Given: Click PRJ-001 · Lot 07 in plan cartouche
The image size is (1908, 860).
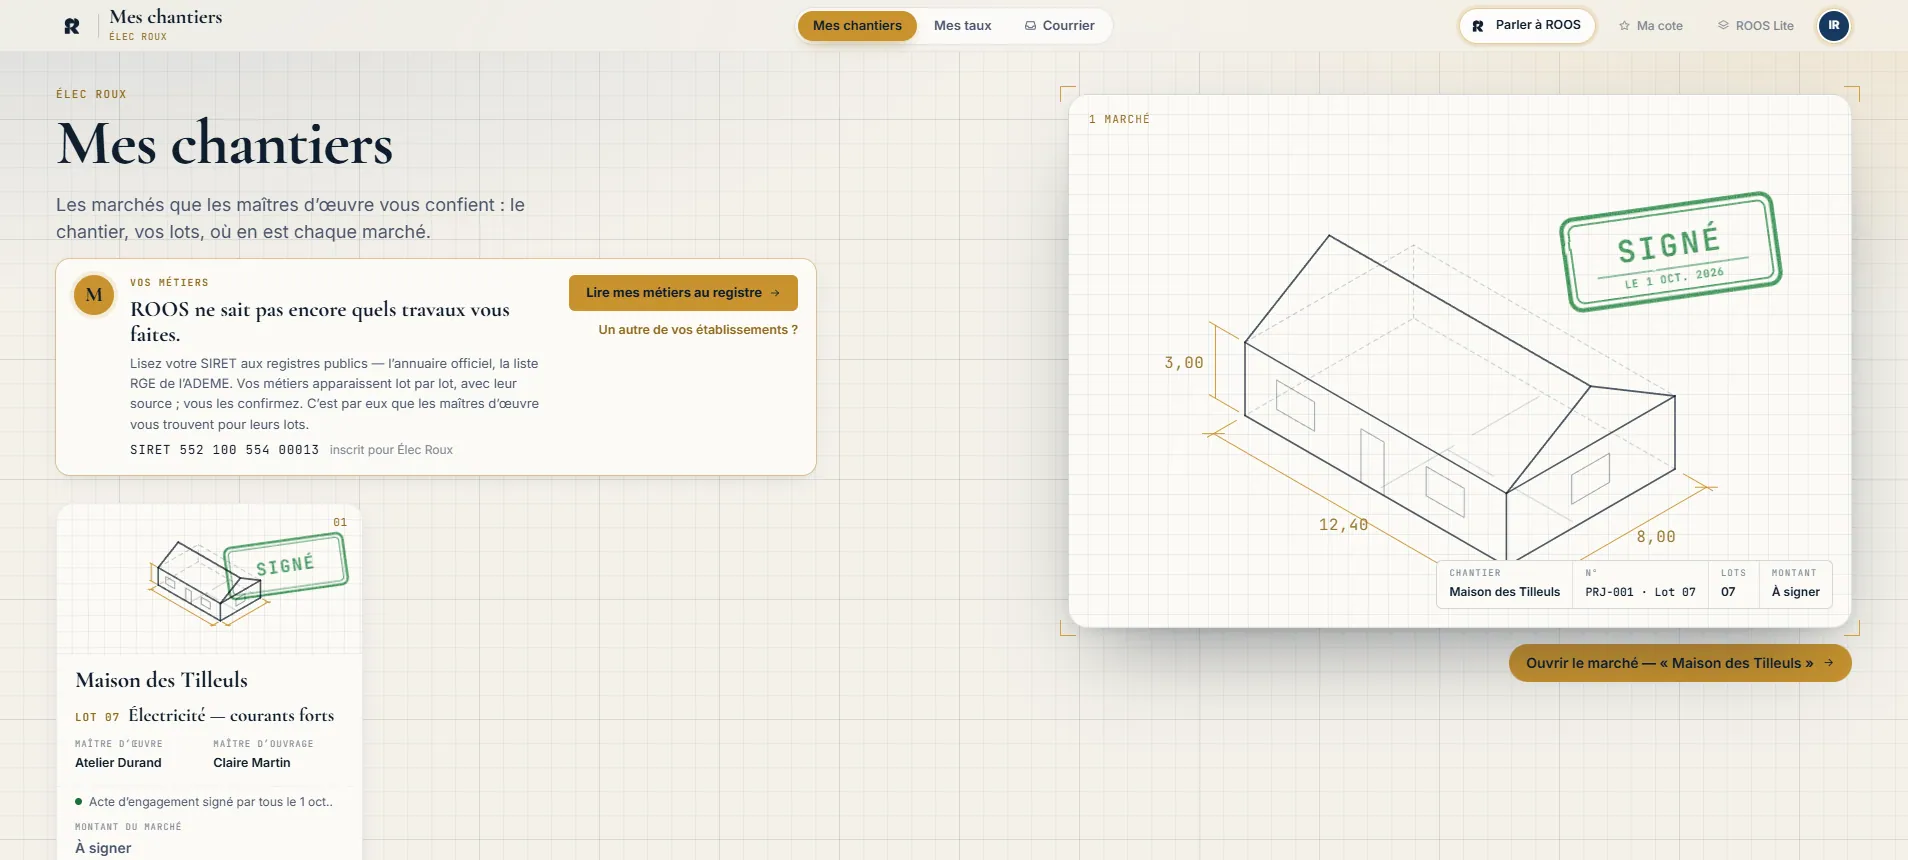Looking at the screenshot, I should click(x=1640, y=592).
